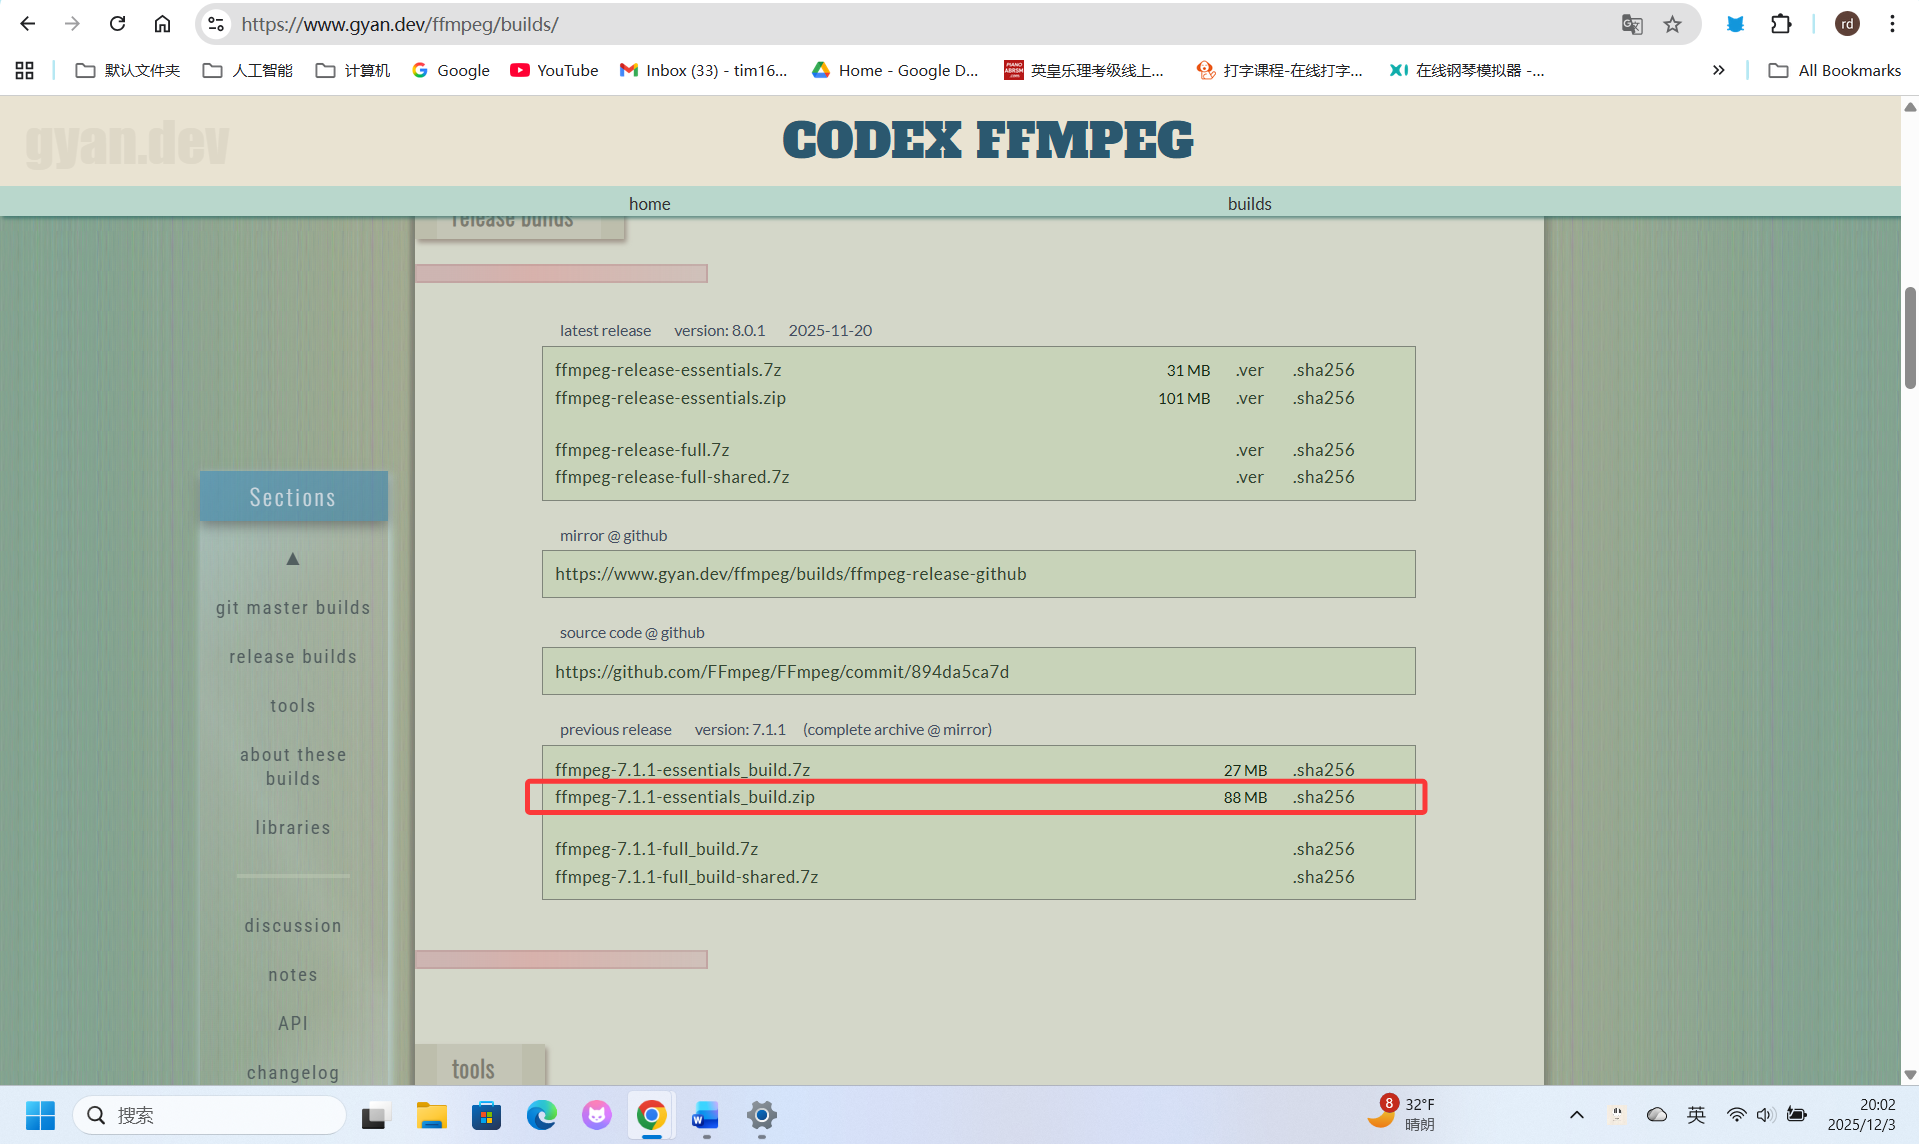Open the apps grid in bookmarks bar
1919x1144 pixels.
25,70
